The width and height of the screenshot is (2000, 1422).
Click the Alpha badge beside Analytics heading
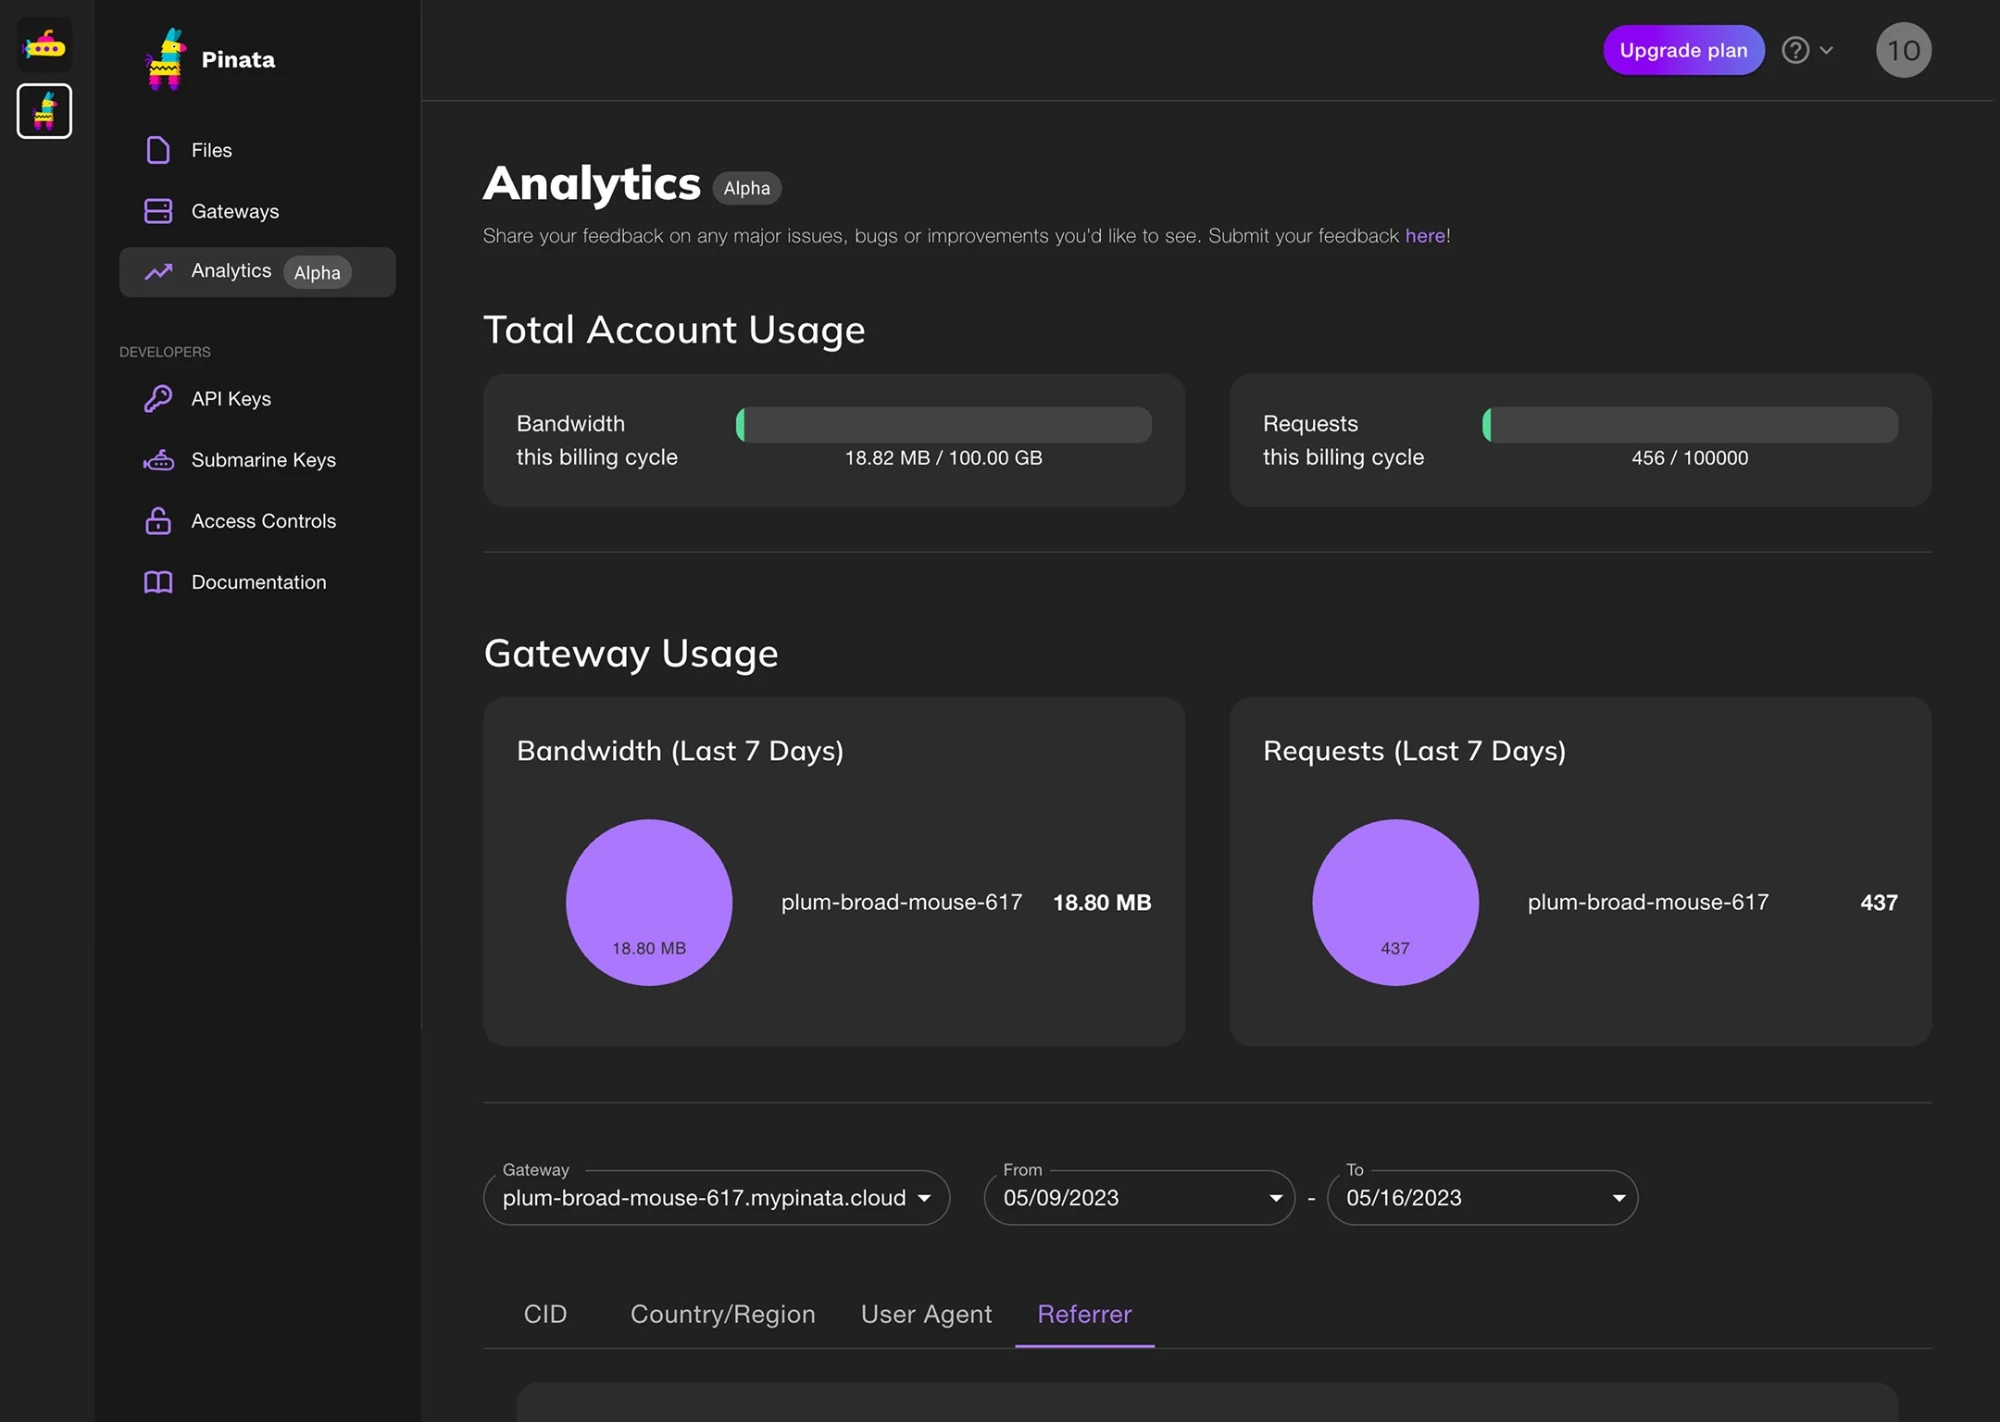(747, 188)
